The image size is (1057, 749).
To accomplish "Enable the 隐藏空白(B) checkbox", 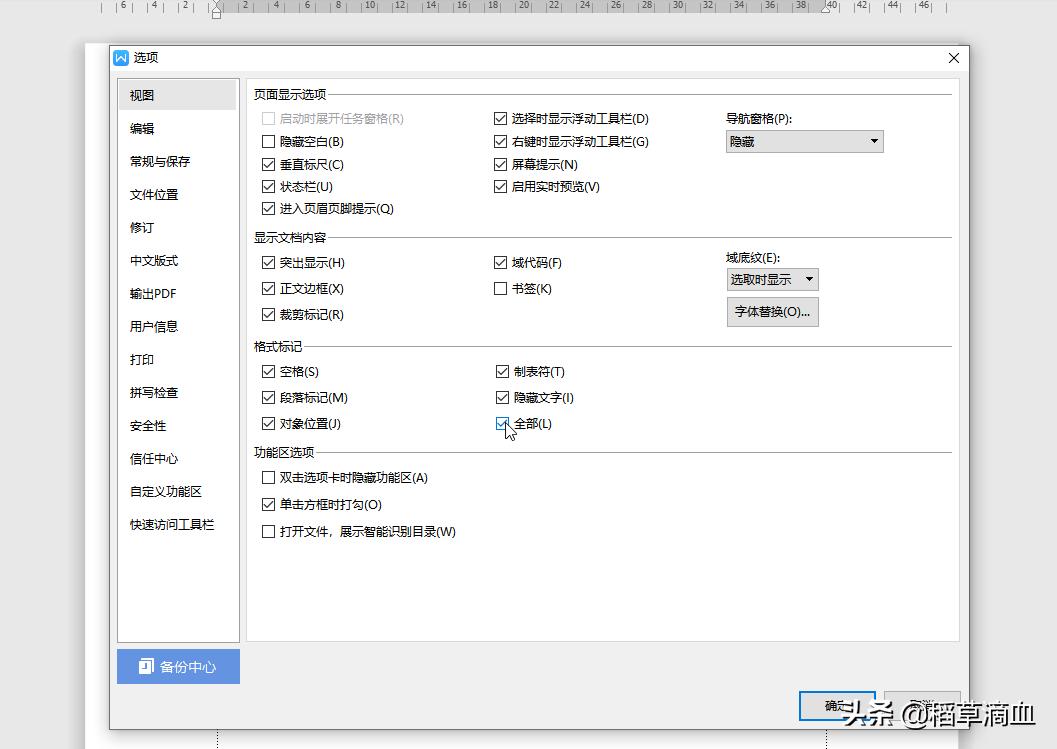I will (x=267, y=141).
